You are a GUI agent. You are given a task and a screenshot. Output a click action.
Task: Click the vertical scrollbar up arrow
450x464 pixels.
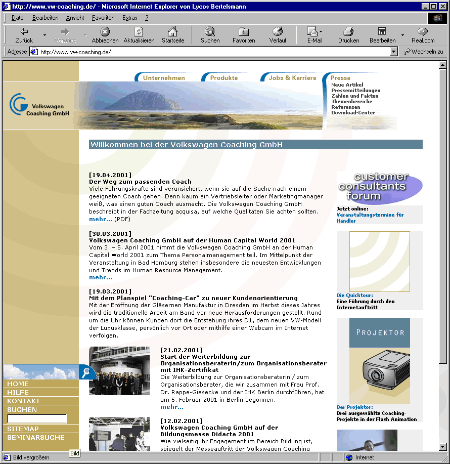point(443,65)
